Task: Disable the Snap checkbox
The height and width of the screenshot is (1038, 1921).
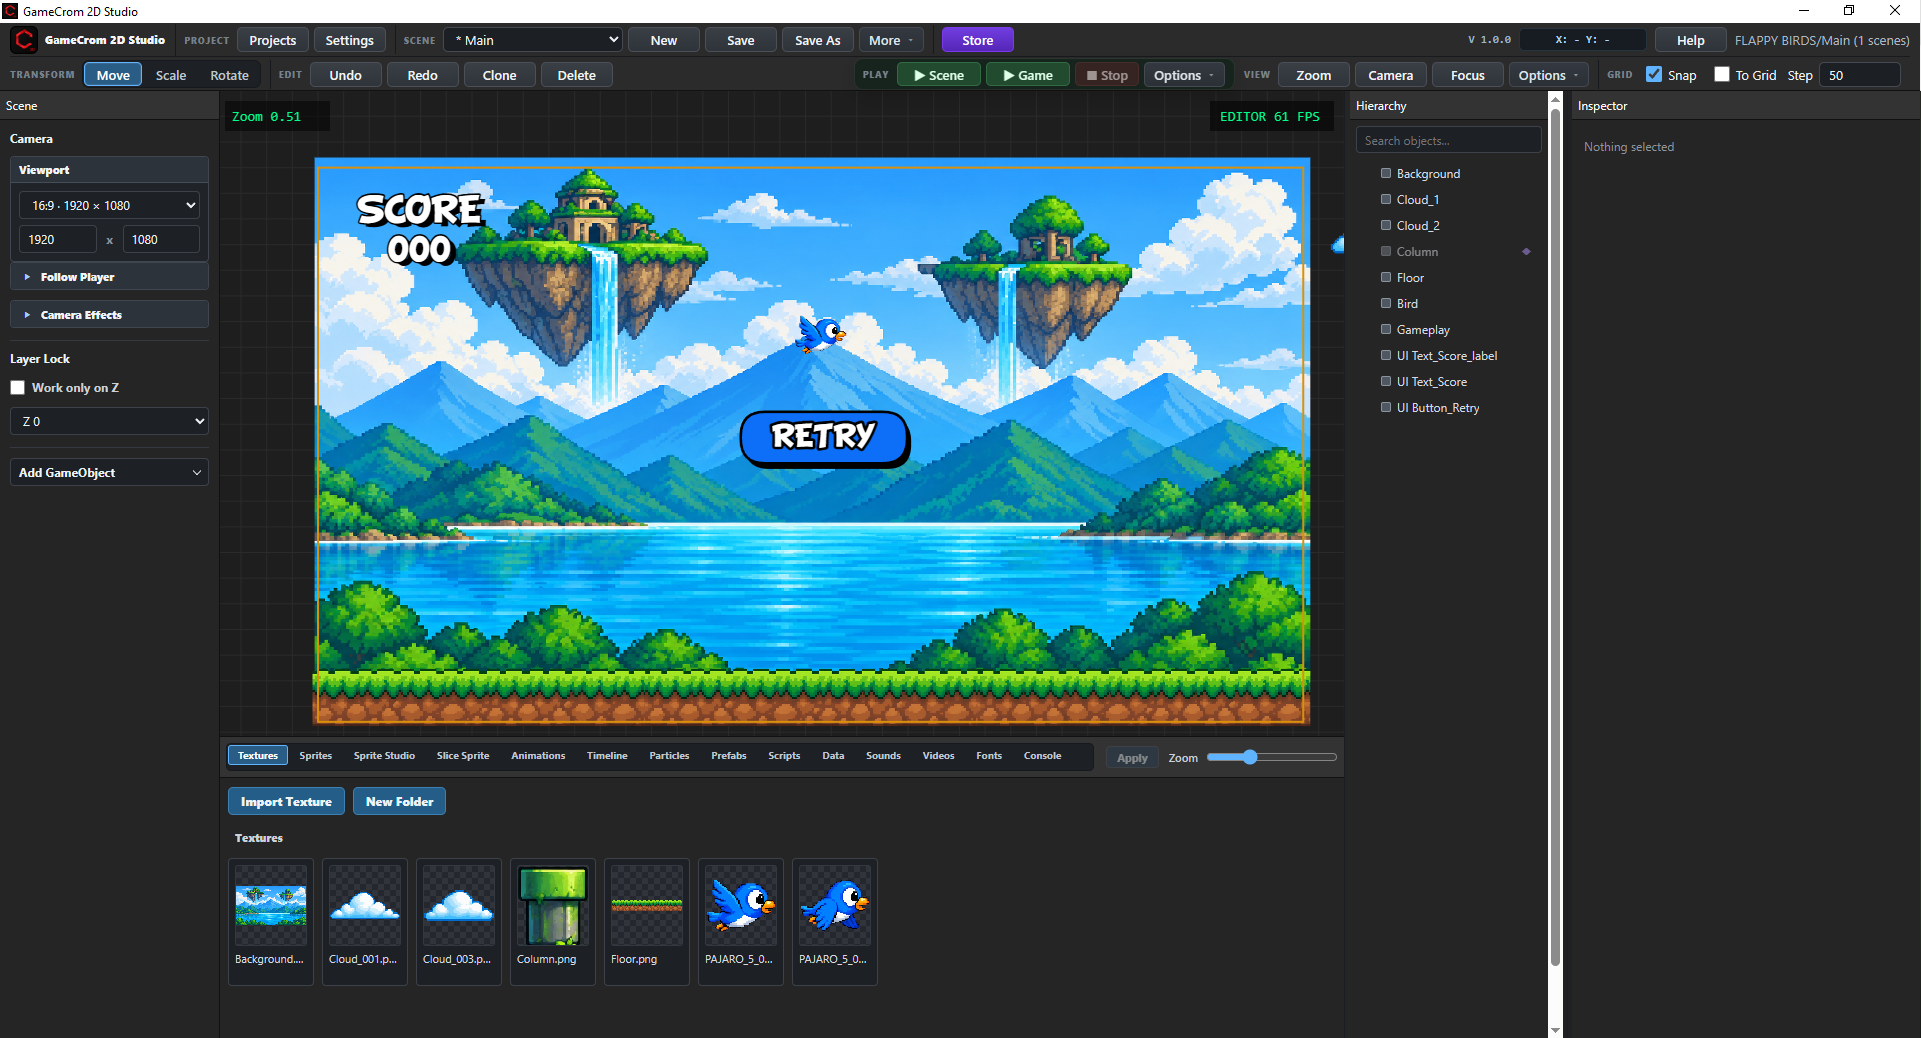Action: pyautogui.click(x=1654, y=74)
